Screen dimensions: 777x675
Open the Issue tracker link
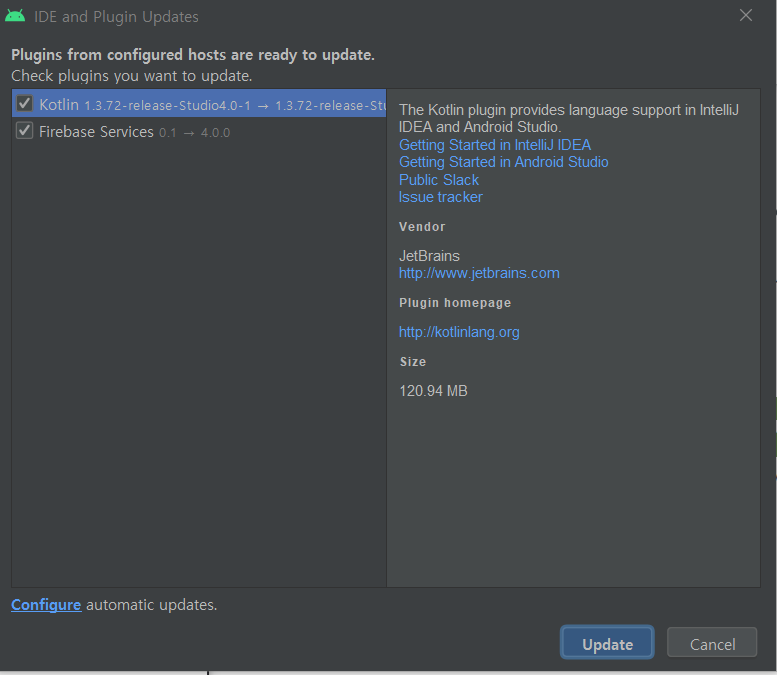441,197
